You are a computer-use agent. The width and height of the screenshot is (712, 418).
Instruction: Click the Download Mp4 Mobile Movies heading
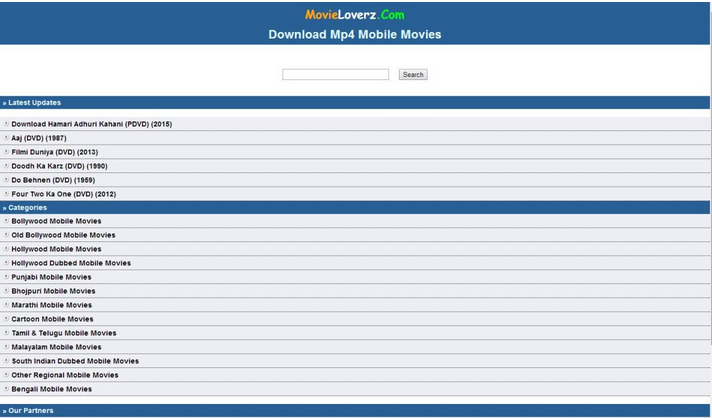coord(355,34)
